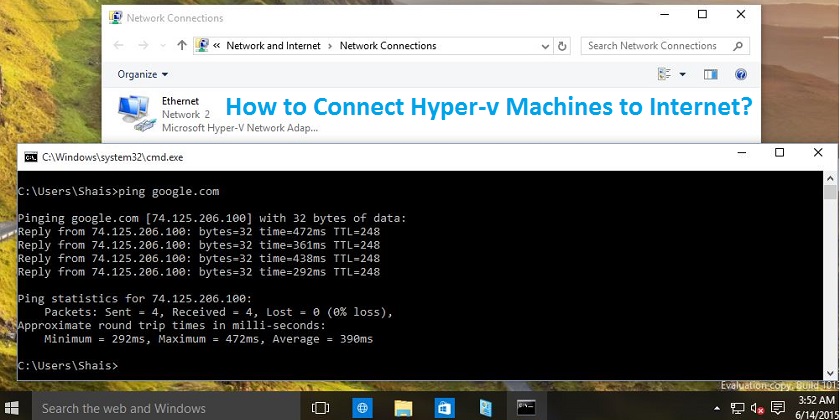Go up one folder level
The image size is (840, 420).
182,46
